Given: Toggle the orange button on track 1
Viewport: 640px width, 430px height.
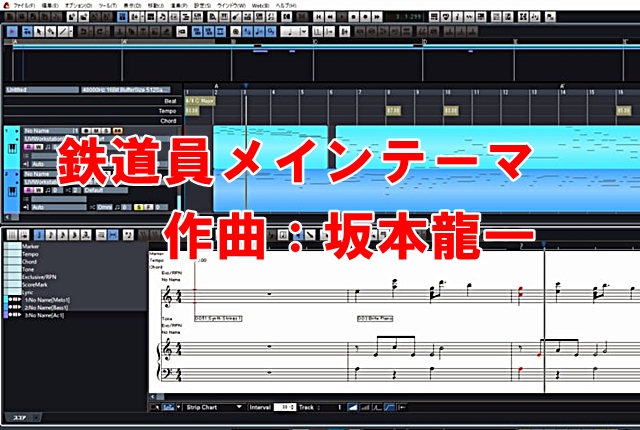Looking at the screenshot, I should point(117,131).
